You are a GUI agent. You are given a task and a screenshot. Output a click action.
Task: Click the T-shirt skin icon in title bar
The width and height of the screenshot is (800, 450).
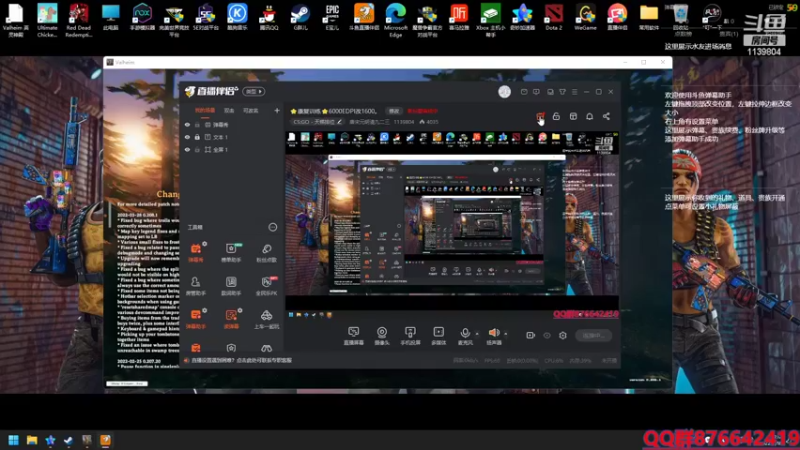pos(562,92)
